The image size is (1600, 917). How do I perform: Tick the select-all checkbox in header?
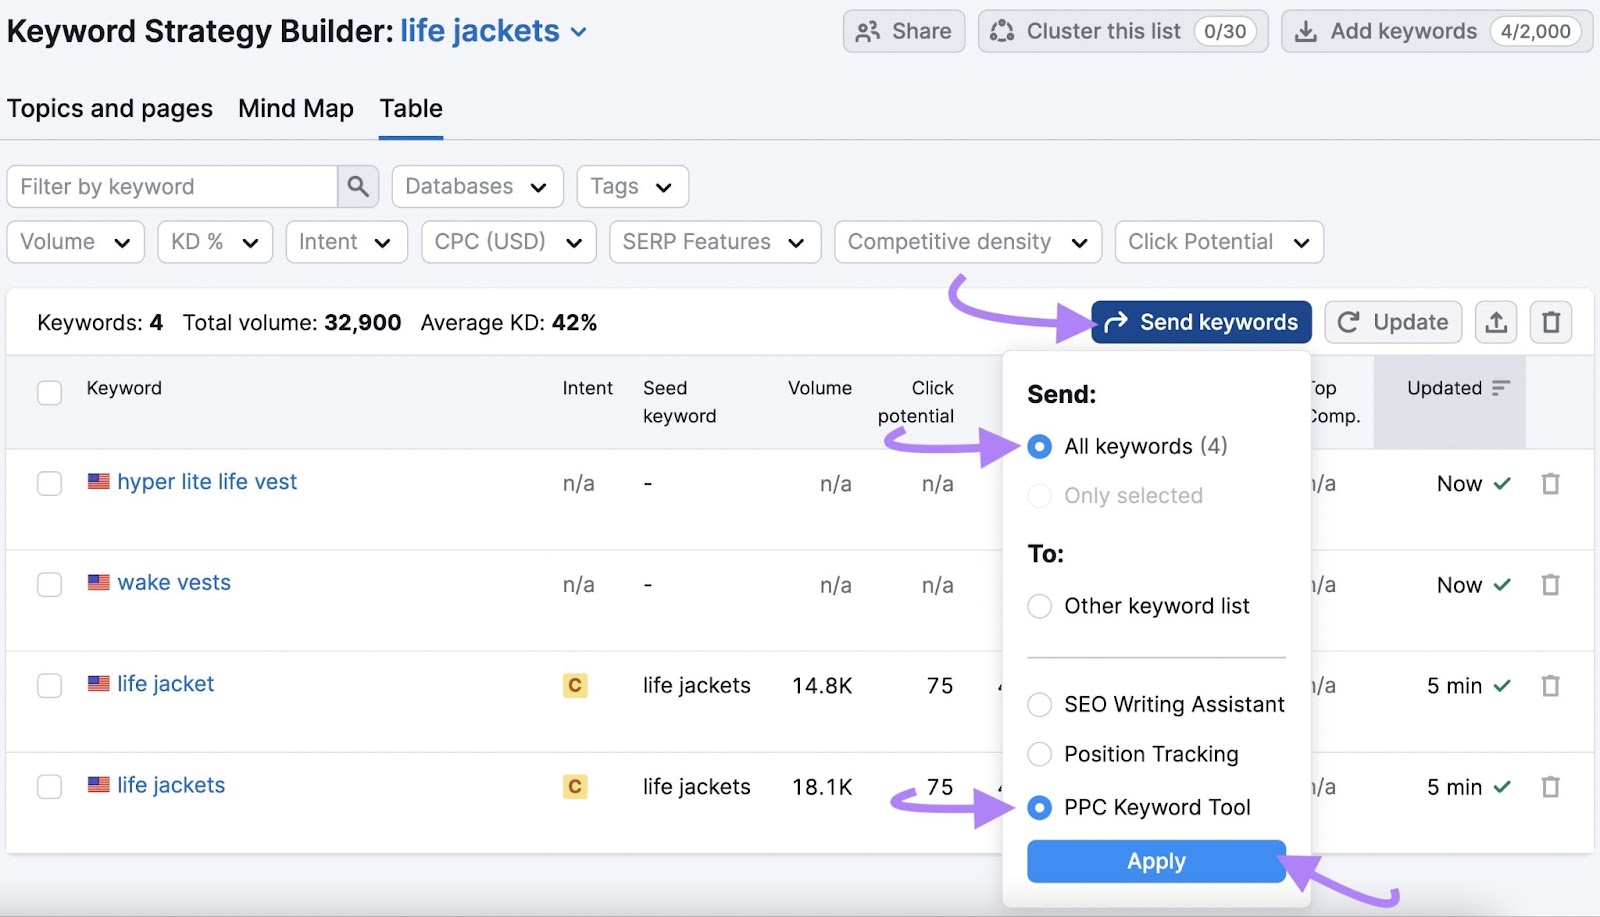[49, 392]
